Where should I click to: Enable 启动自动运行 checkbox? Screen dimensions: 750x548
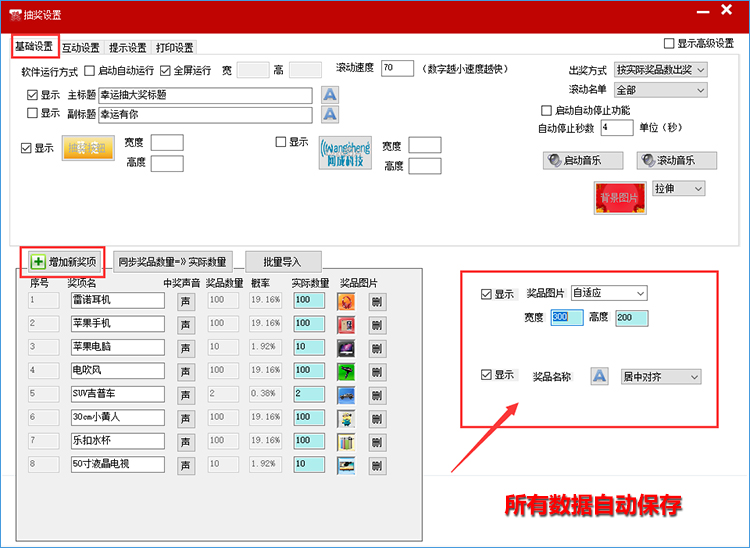pos(90,72)
